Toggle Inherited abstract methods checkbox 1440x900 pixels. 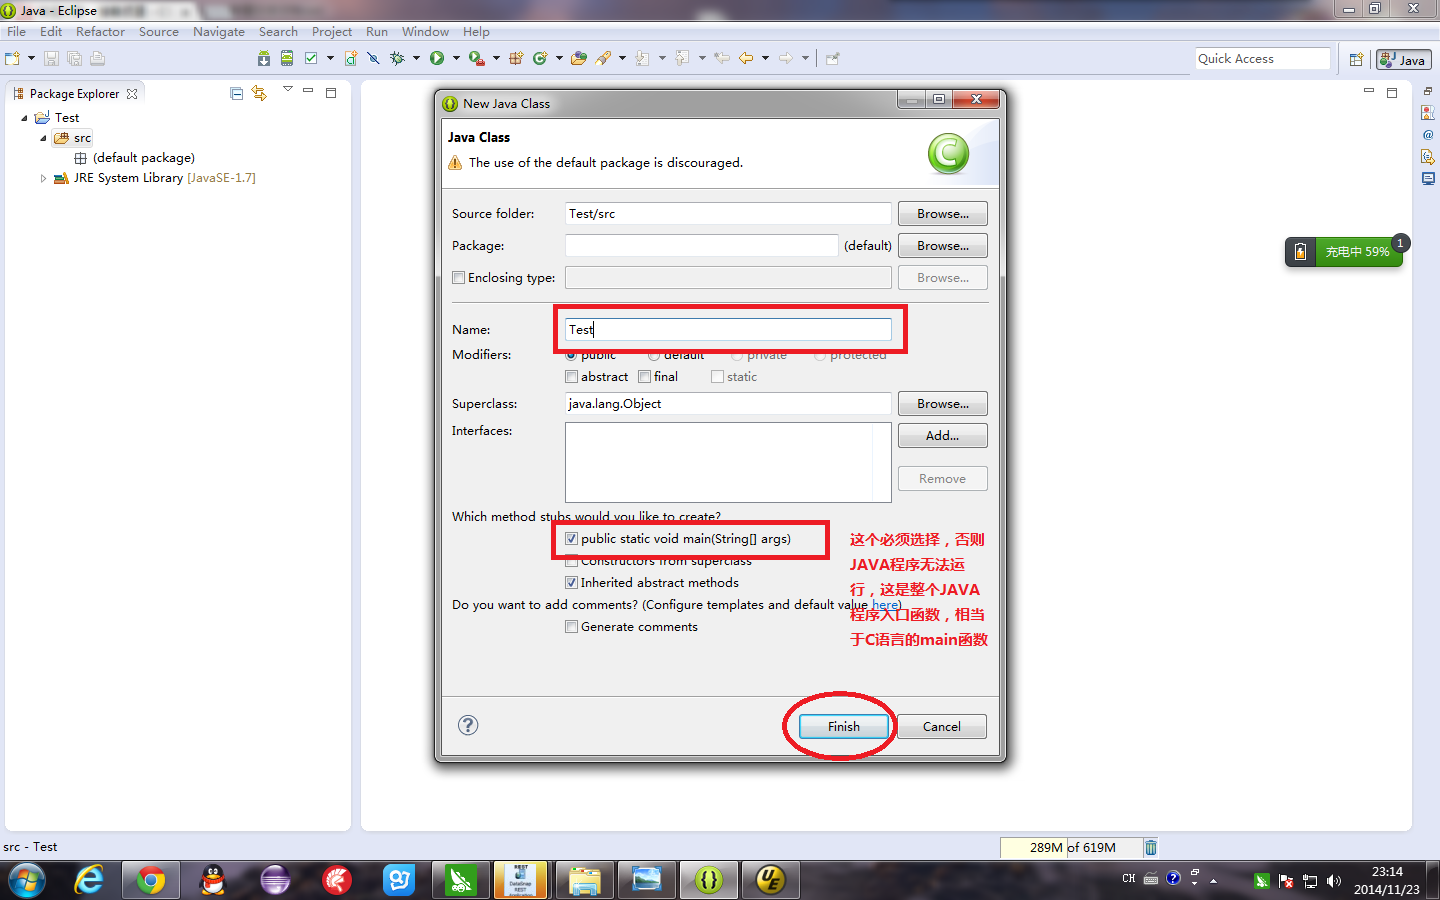click(571, 583)
